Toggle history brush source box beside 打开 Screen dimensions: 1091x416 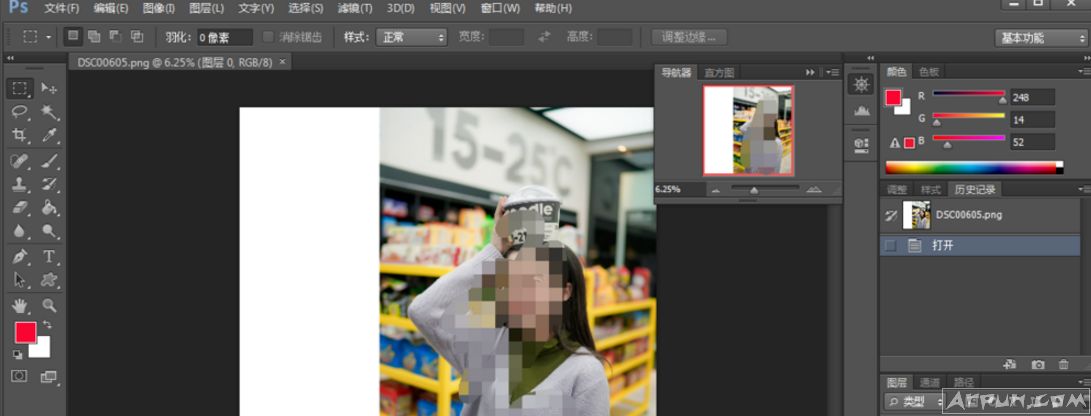tap(890, 245)
